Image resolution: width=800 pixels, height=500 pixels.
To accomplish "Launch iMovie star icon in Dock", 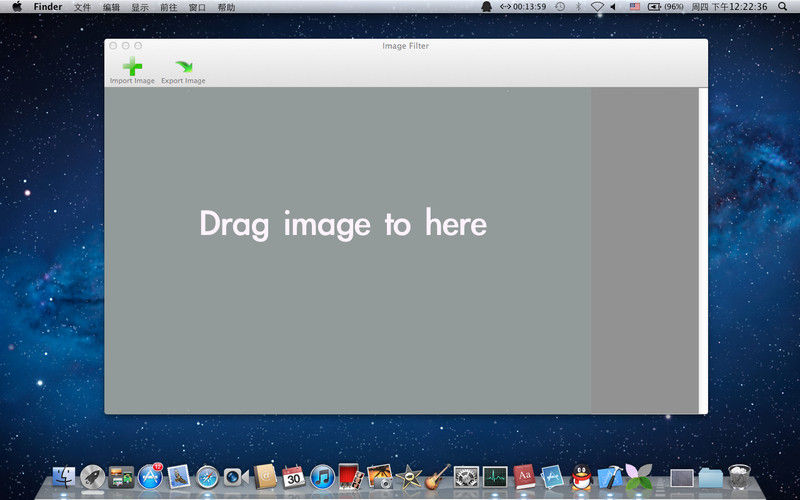I will tap(409, 478).
